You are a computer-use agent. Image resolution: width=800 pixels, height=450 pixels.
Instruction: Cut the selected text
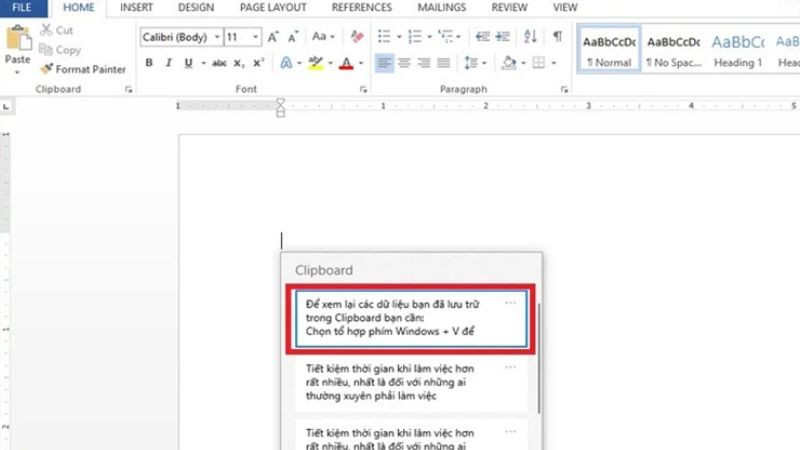coord(57,30)
